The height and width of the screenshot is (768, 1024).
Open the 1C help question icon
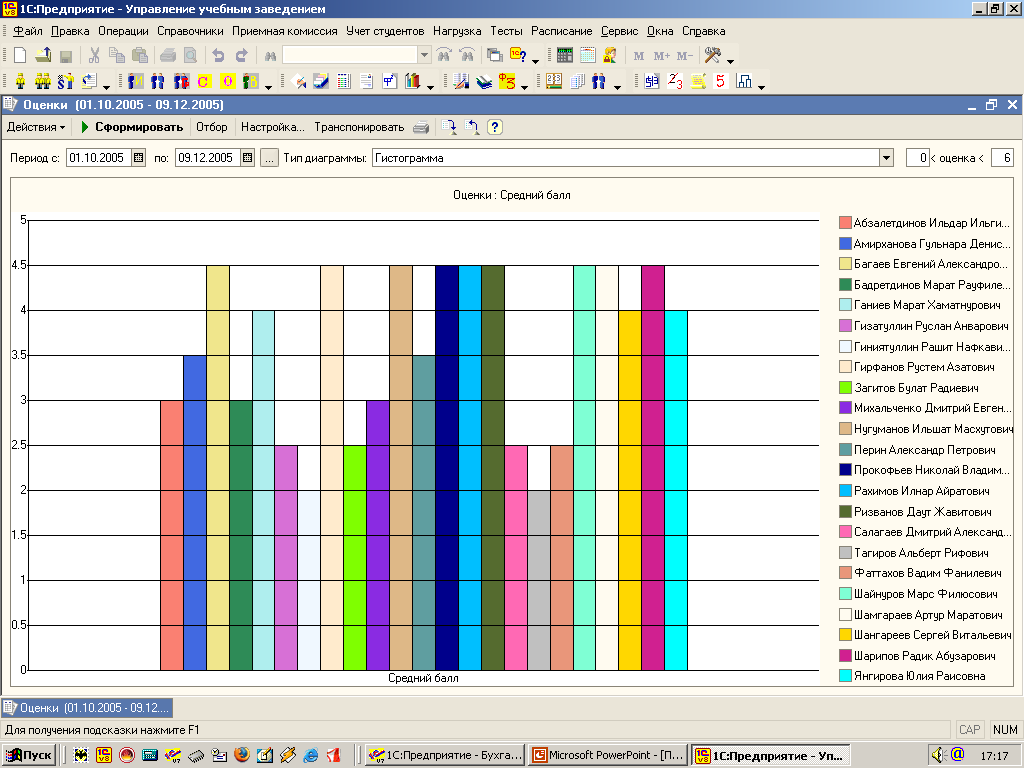pyautogui.click(x=519, y=56)
